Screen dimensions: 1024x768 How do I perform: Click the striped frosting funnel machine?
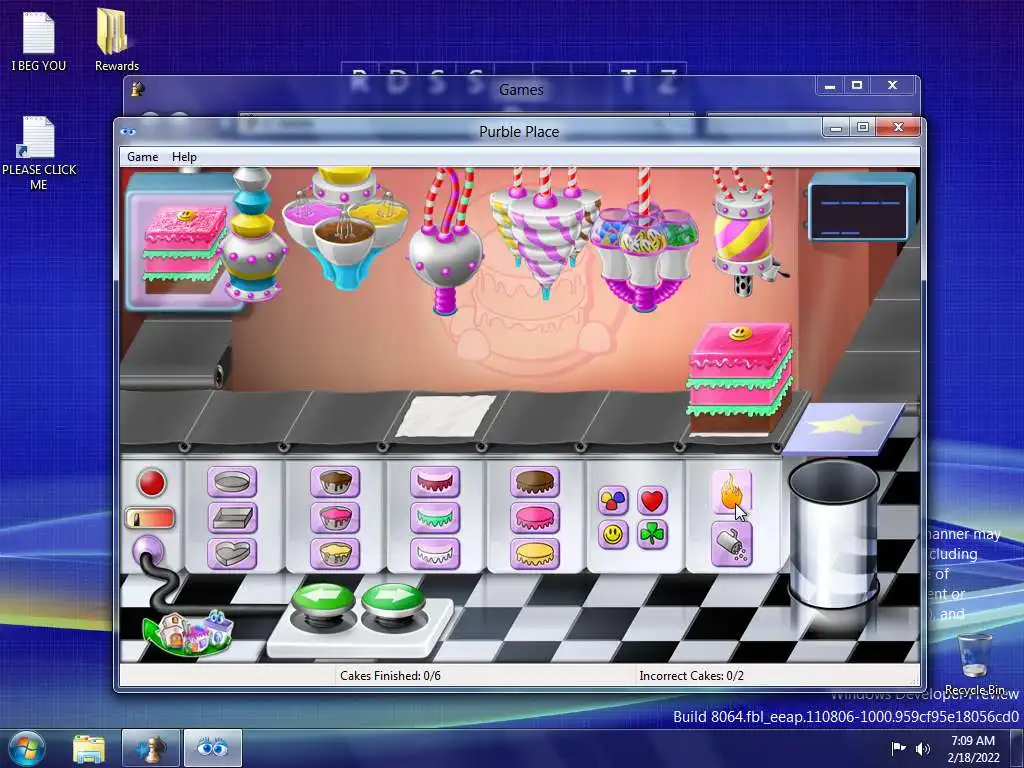[x=544, y=232]
